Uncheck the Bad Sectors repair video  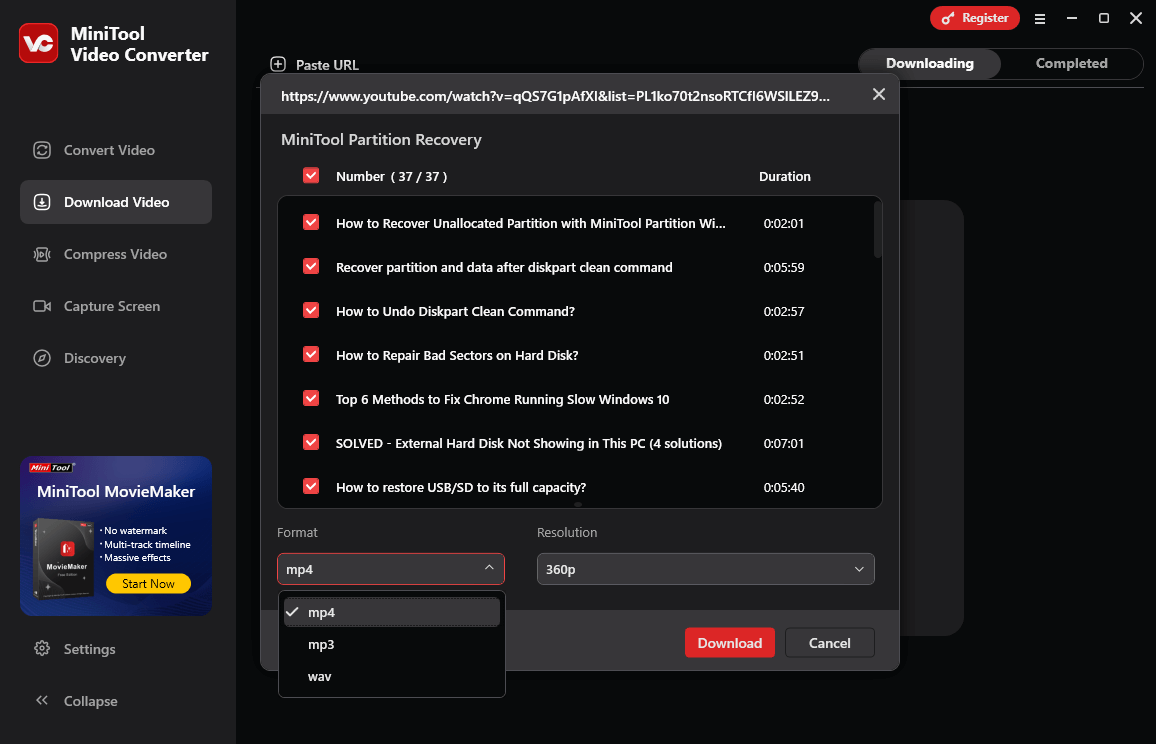tap(311, 354)
